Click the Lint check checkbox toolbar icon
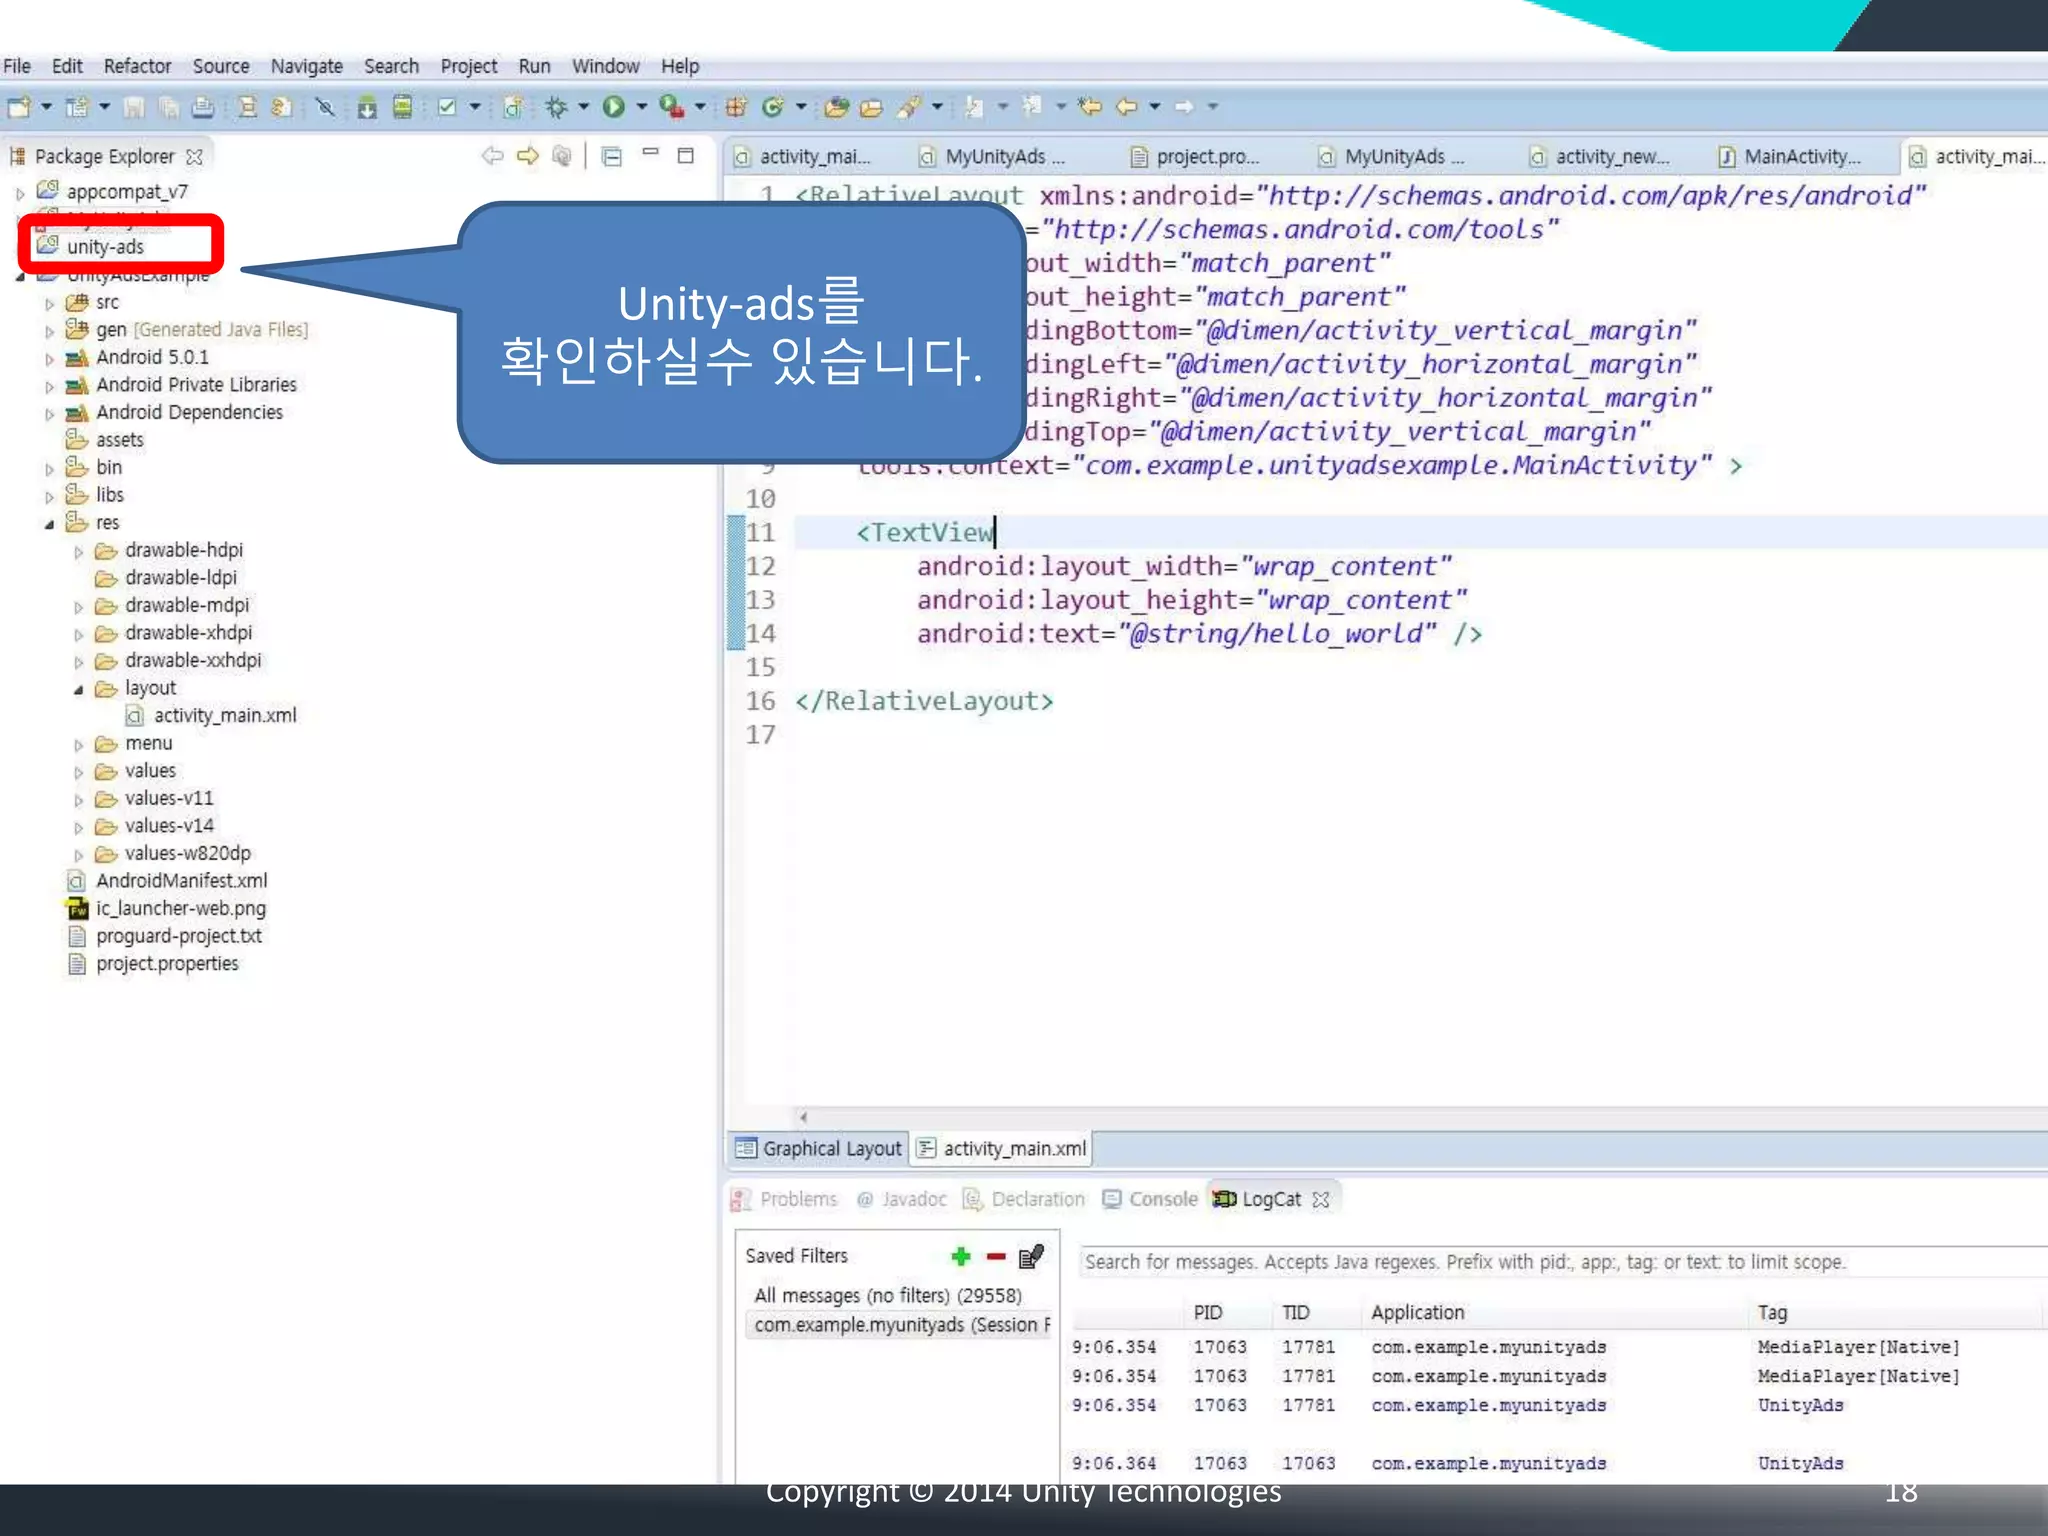Image resolution: width=2048 pixels, height=1536 pixels. pyautogui.click(x=447, y=107)
